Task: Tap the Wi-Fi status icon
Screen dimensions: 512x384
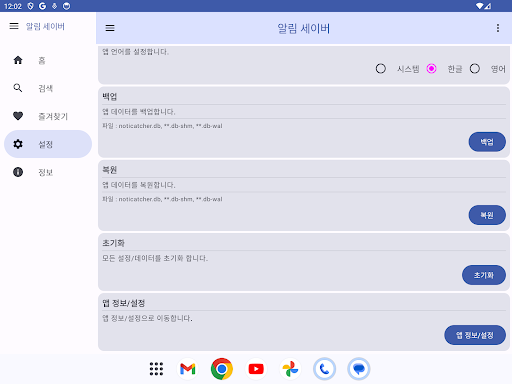Action: (x=480, y=6)
